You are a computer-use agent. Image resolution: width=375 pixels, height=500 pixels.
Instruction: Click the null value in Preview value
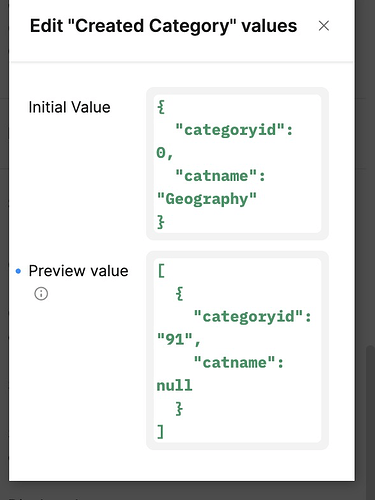[174, 385]
